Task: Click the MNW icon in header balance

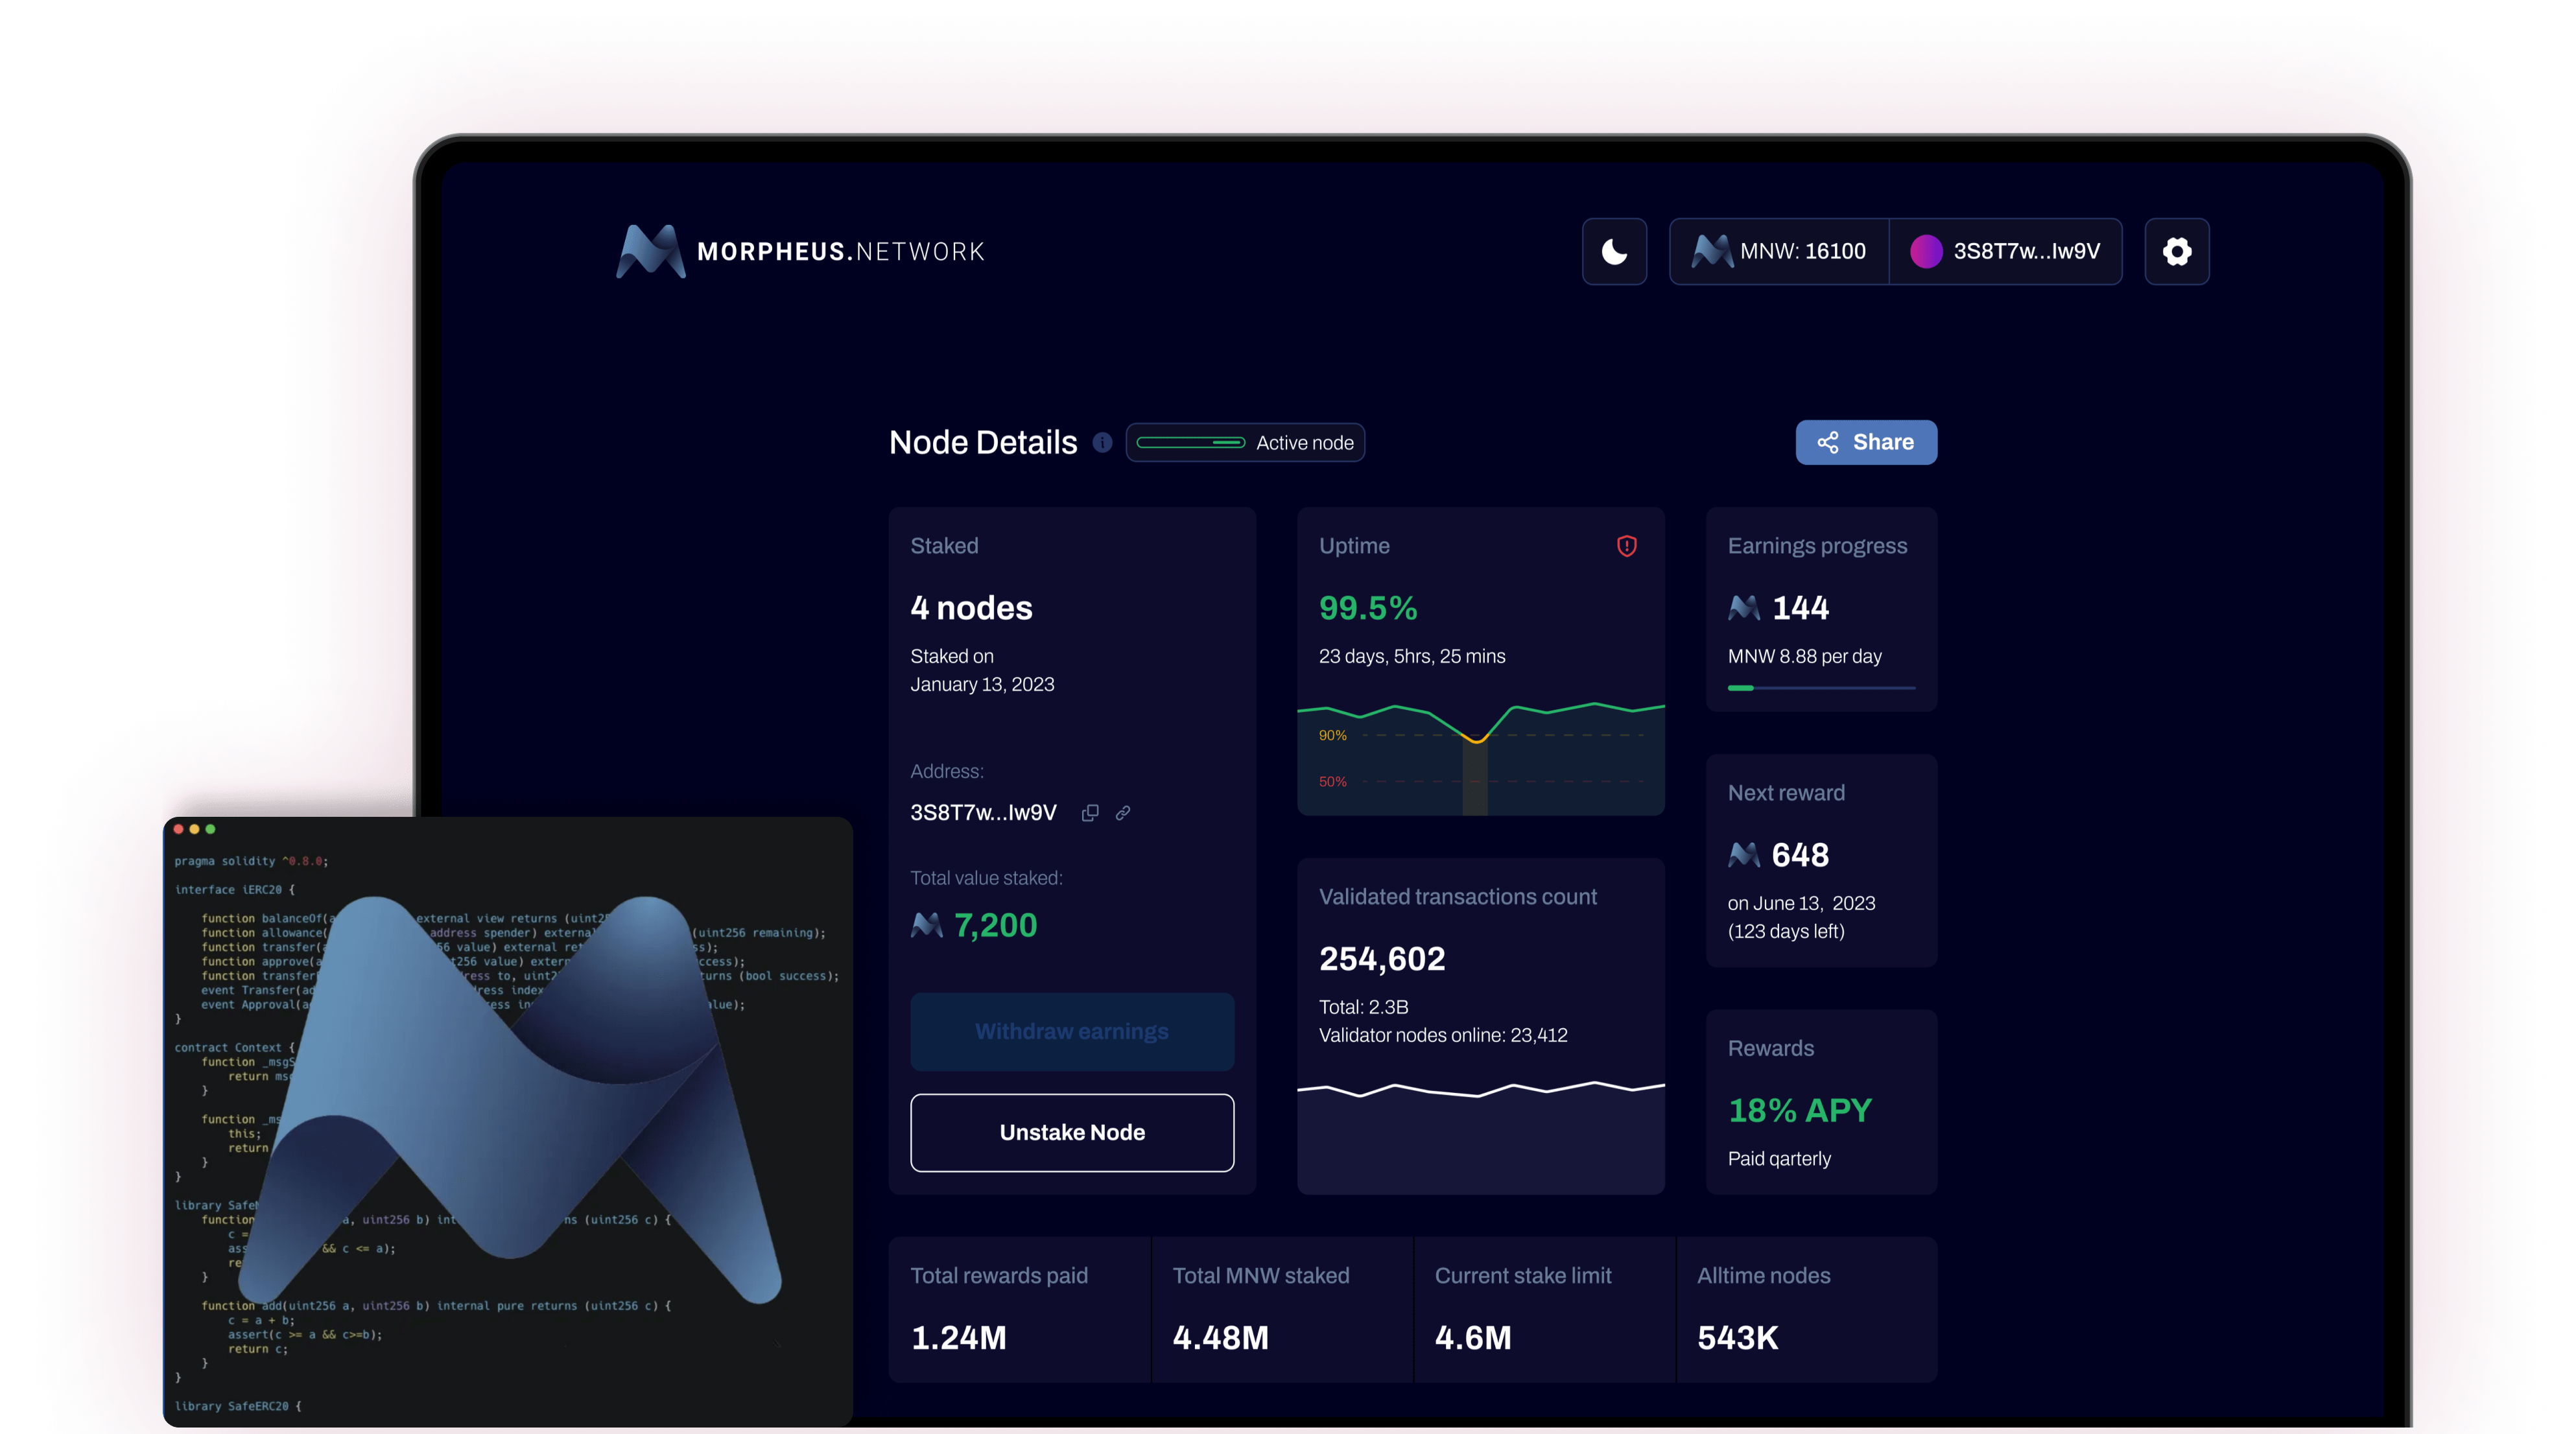Action: (x=1712, y=251)
